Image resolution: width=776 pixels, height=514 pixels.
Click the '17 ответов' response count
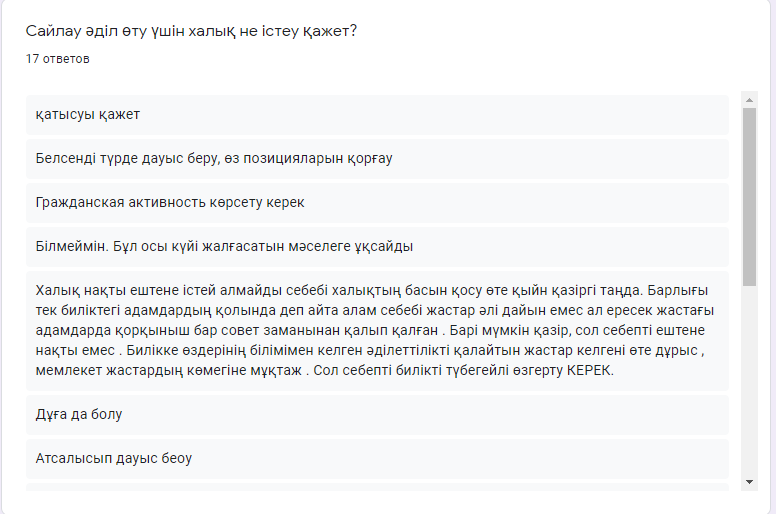pyautogui.click(x=57, y=59)
